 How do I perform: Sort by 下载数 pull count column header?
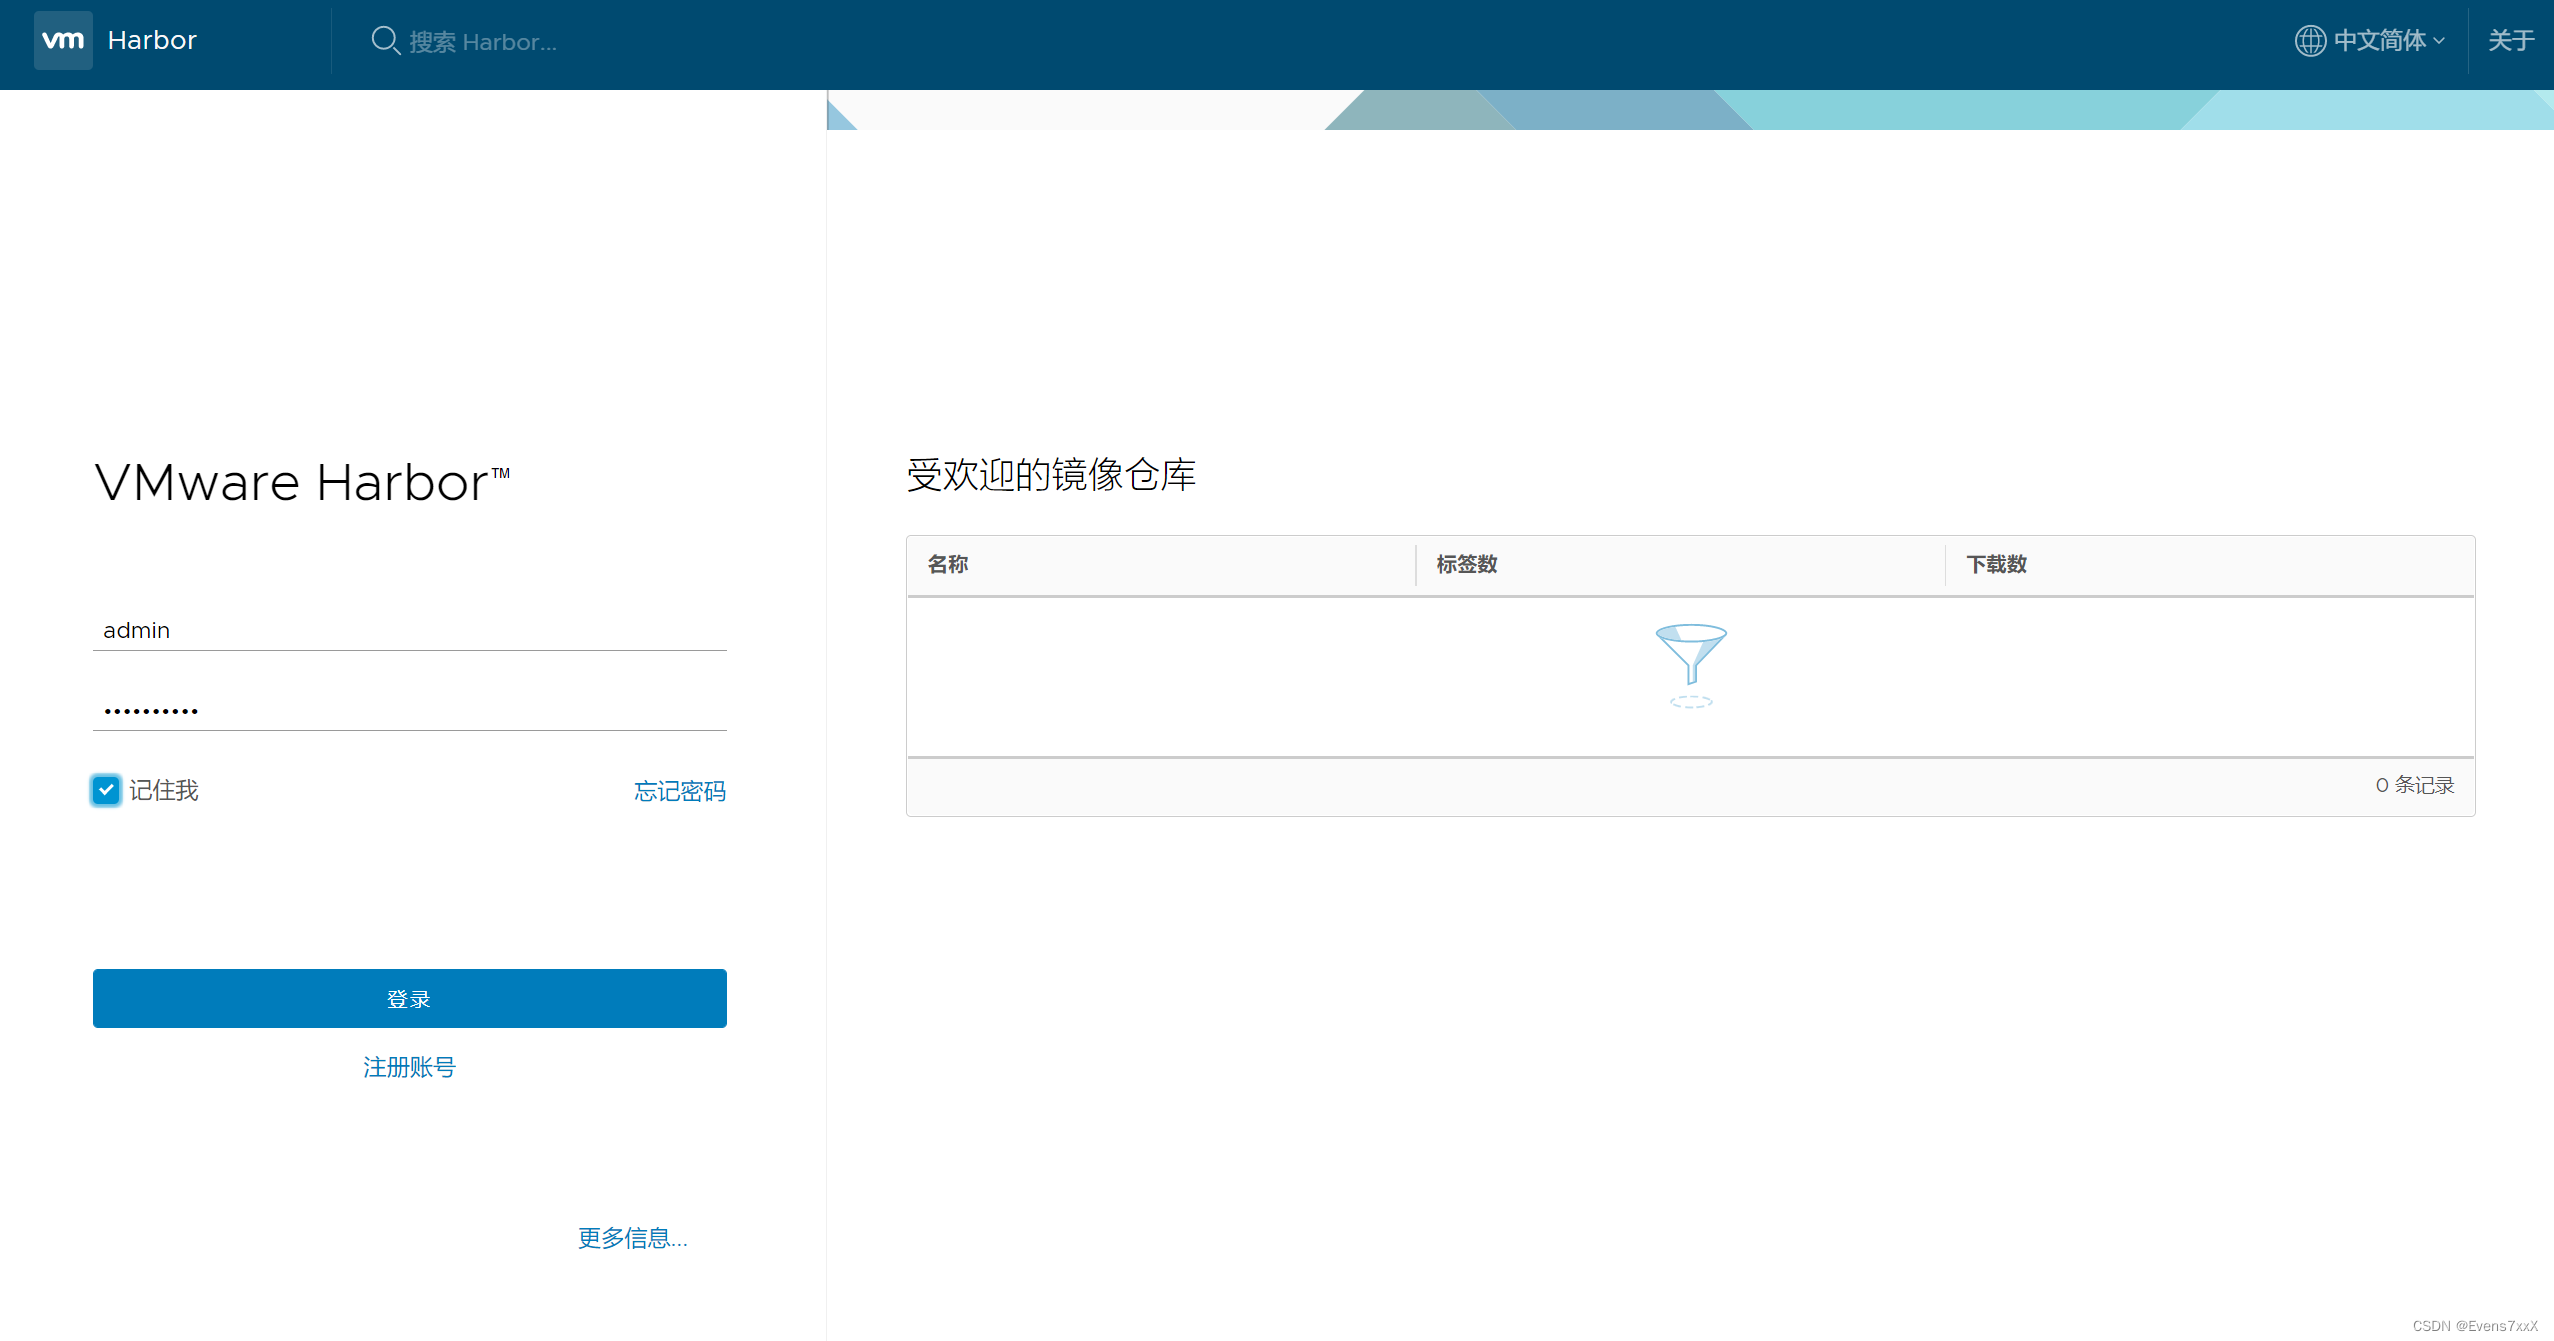click(x=1996, y=564)
